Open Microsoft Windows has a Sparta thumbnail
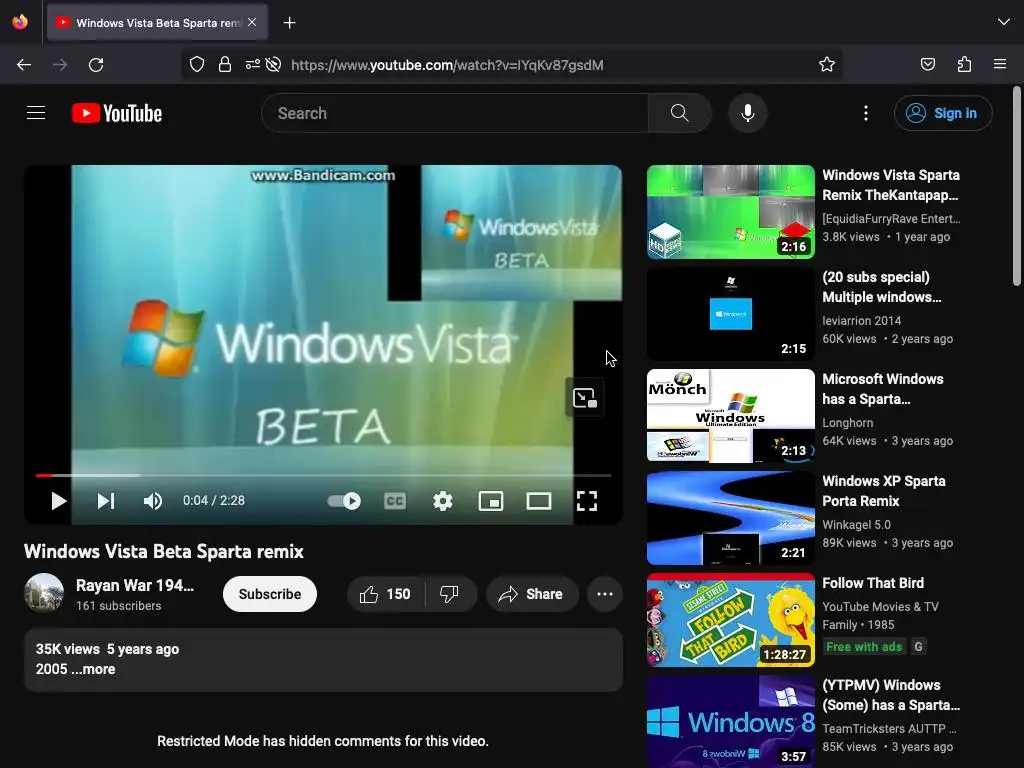This screenshot has width=1024, height=768. (731, 415)
